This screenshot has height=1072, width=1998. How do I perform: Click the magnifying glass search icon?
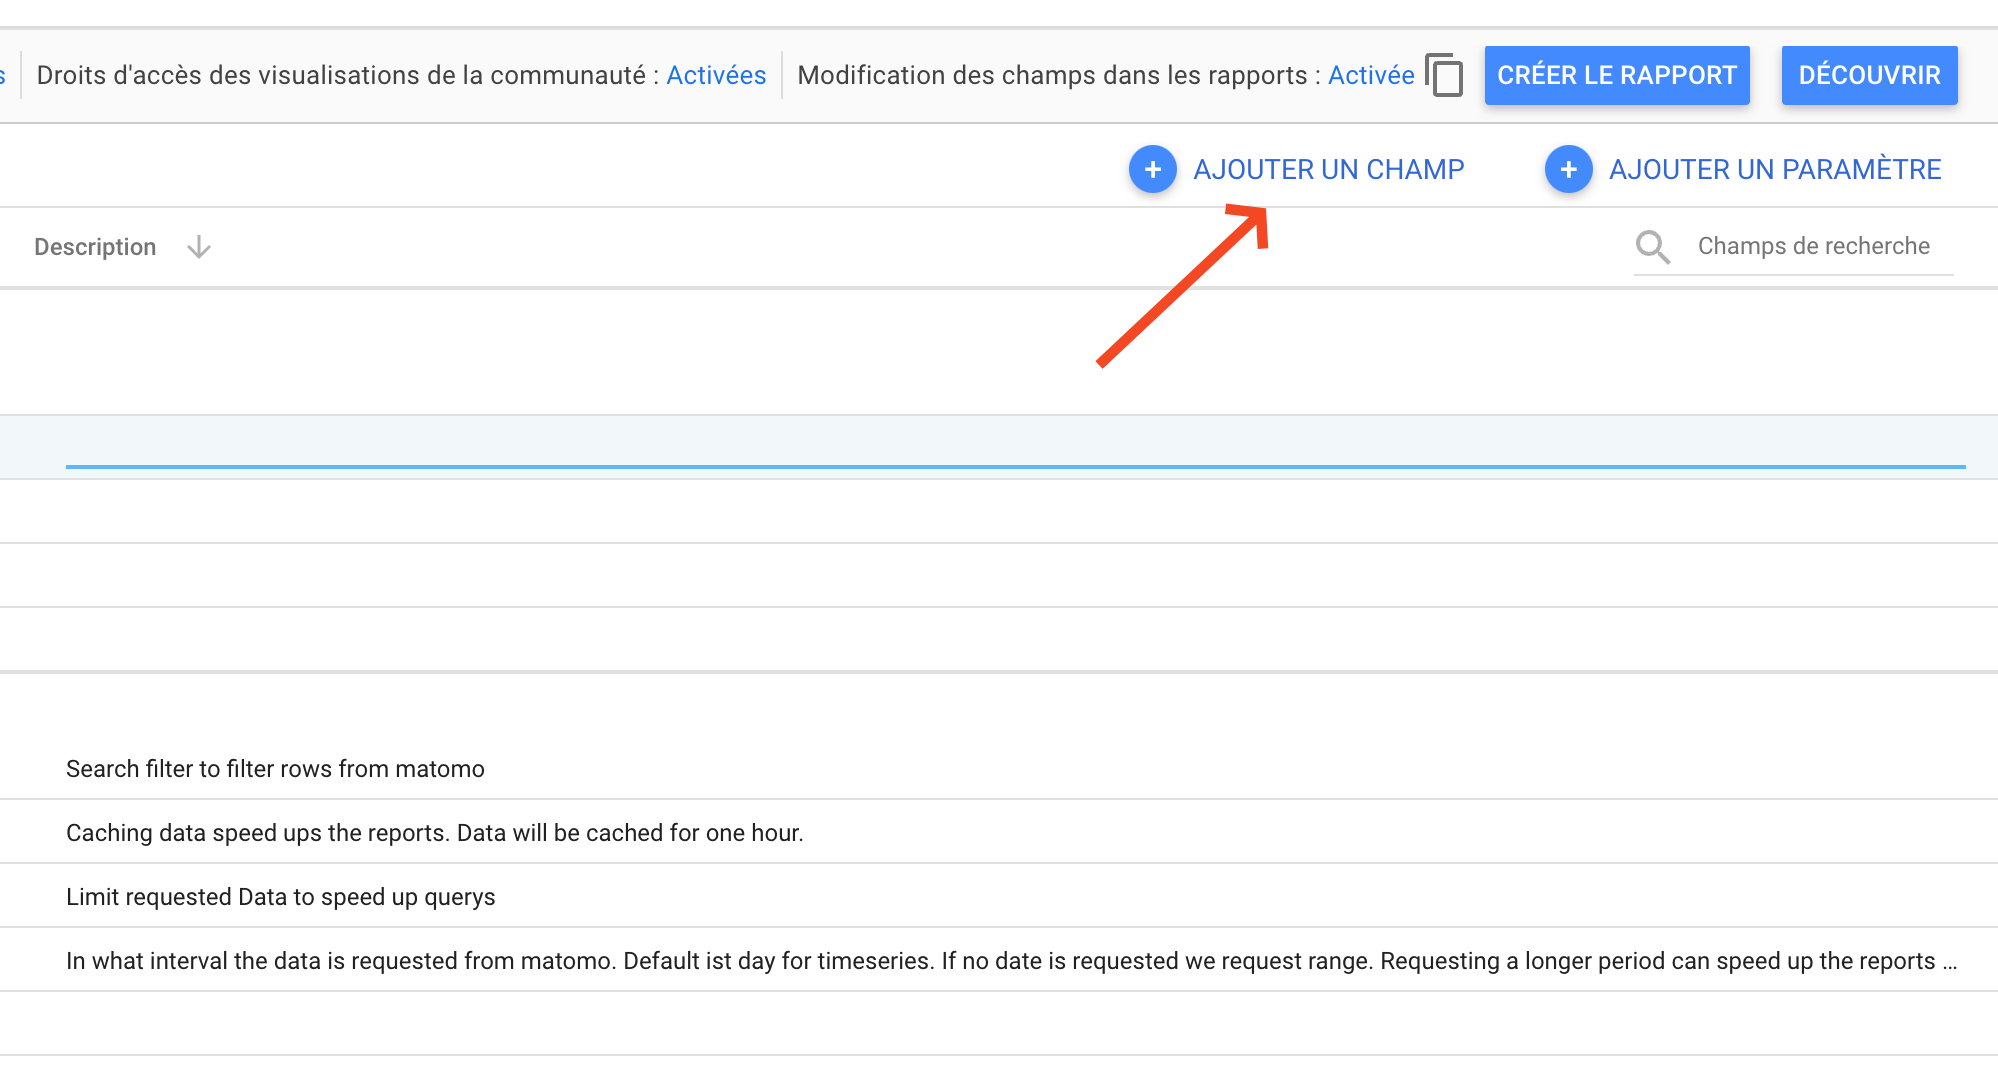click(x=1652, y=247)
